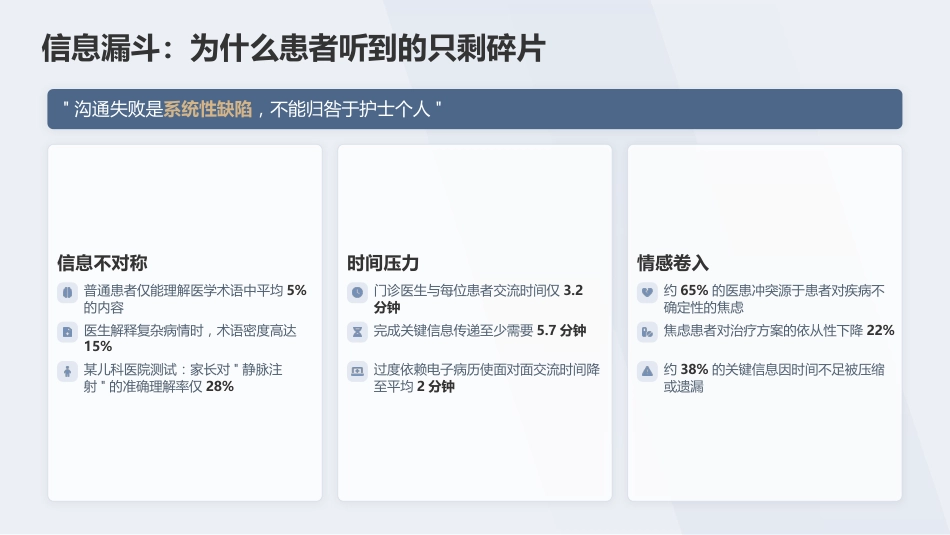Click the bullet text 医生解释复杂病情时,术语密度高达 15%
The height and width of the screenshot is (535, 950).
[x=190, y=338]
